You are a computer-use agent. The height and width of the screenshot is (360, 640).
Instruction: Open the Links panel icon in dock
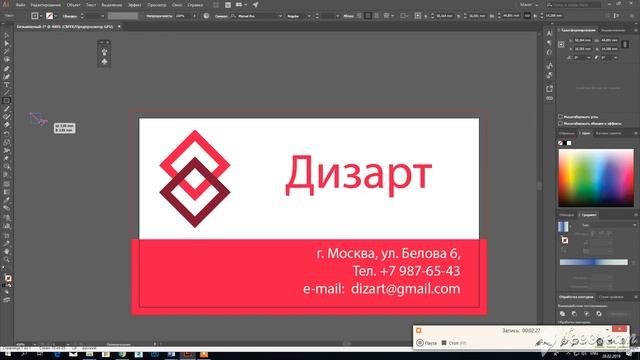549,98
